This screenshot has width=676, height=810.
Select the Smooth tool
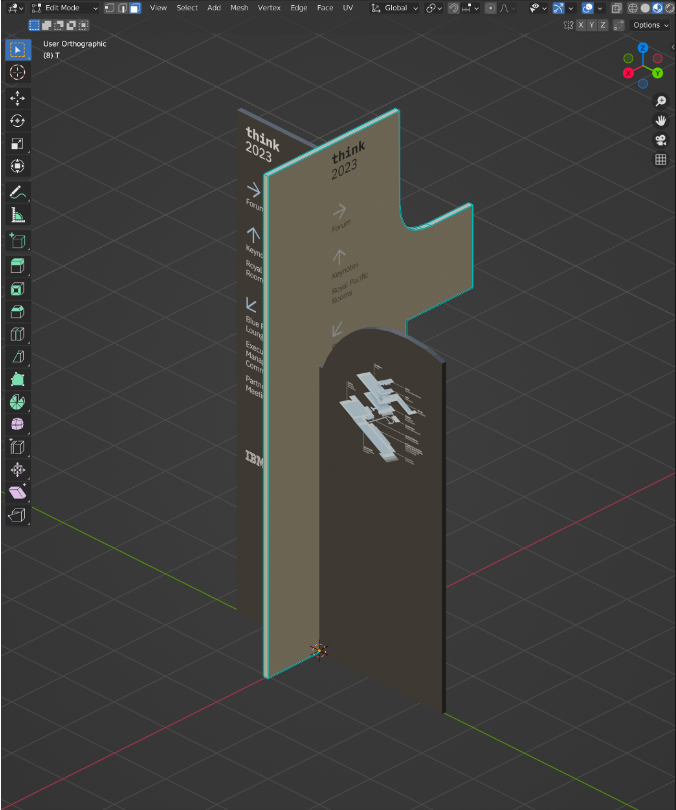(x=18, y=425)
